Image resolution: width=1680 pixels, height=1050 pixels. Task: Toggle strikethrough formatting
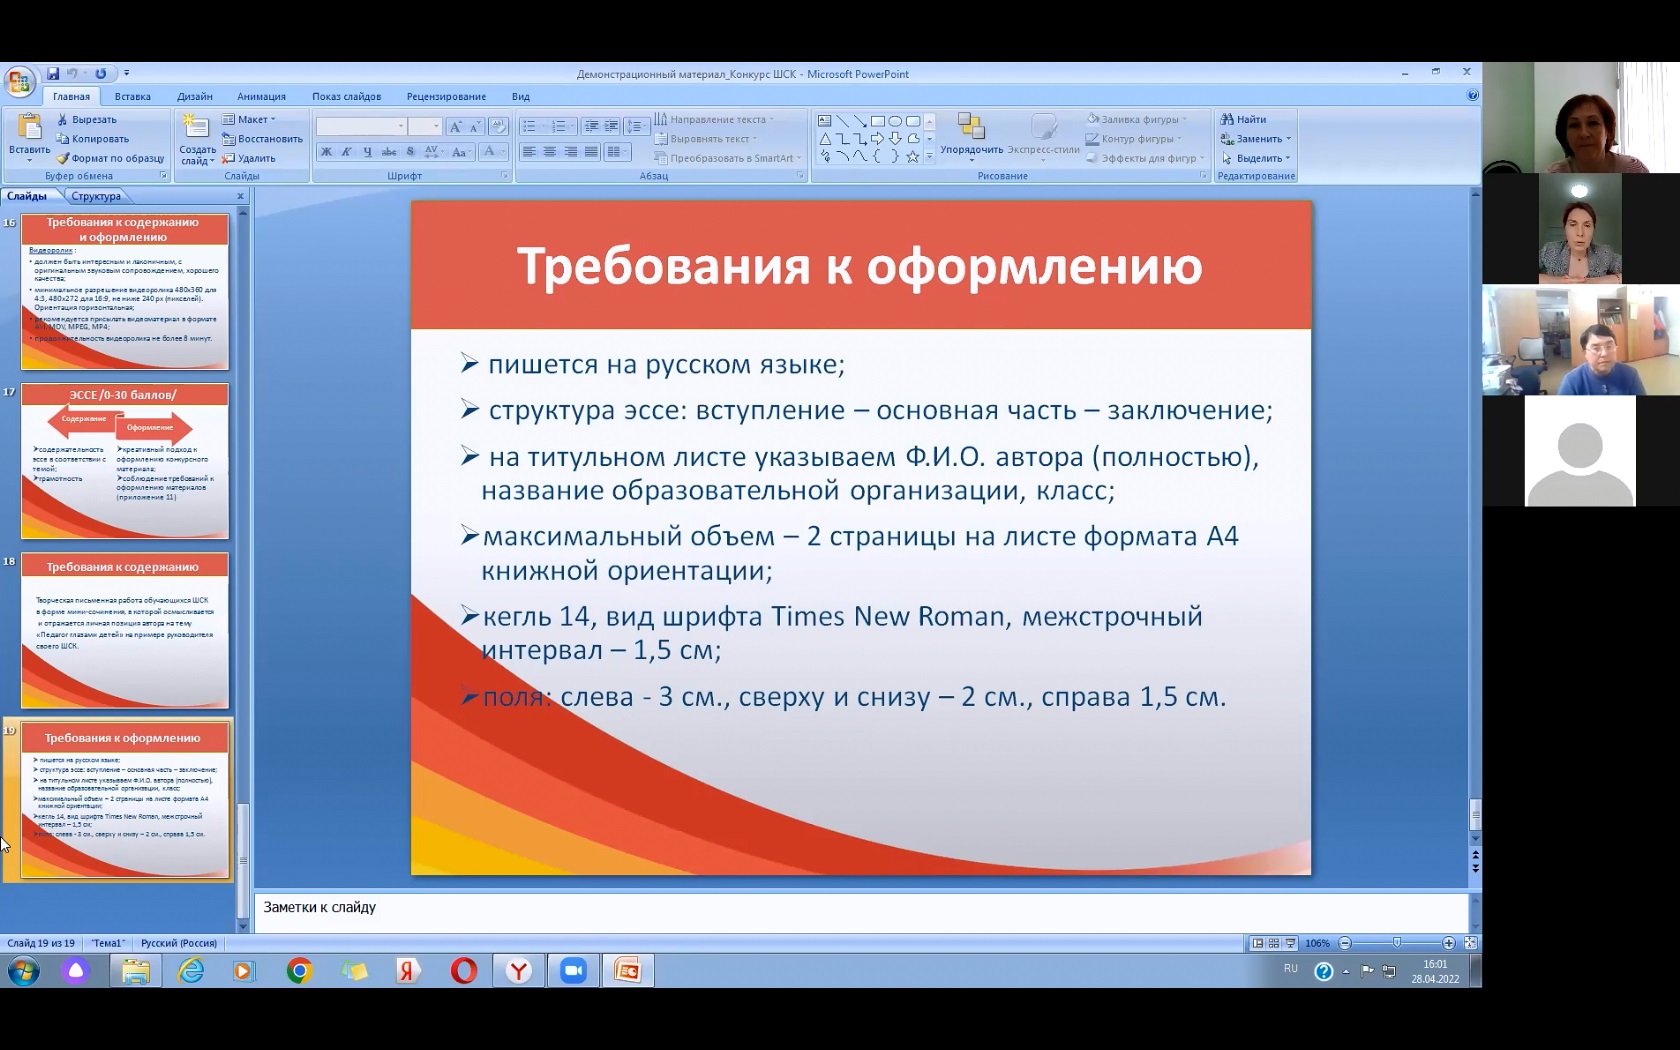click(x=389, y=152)
